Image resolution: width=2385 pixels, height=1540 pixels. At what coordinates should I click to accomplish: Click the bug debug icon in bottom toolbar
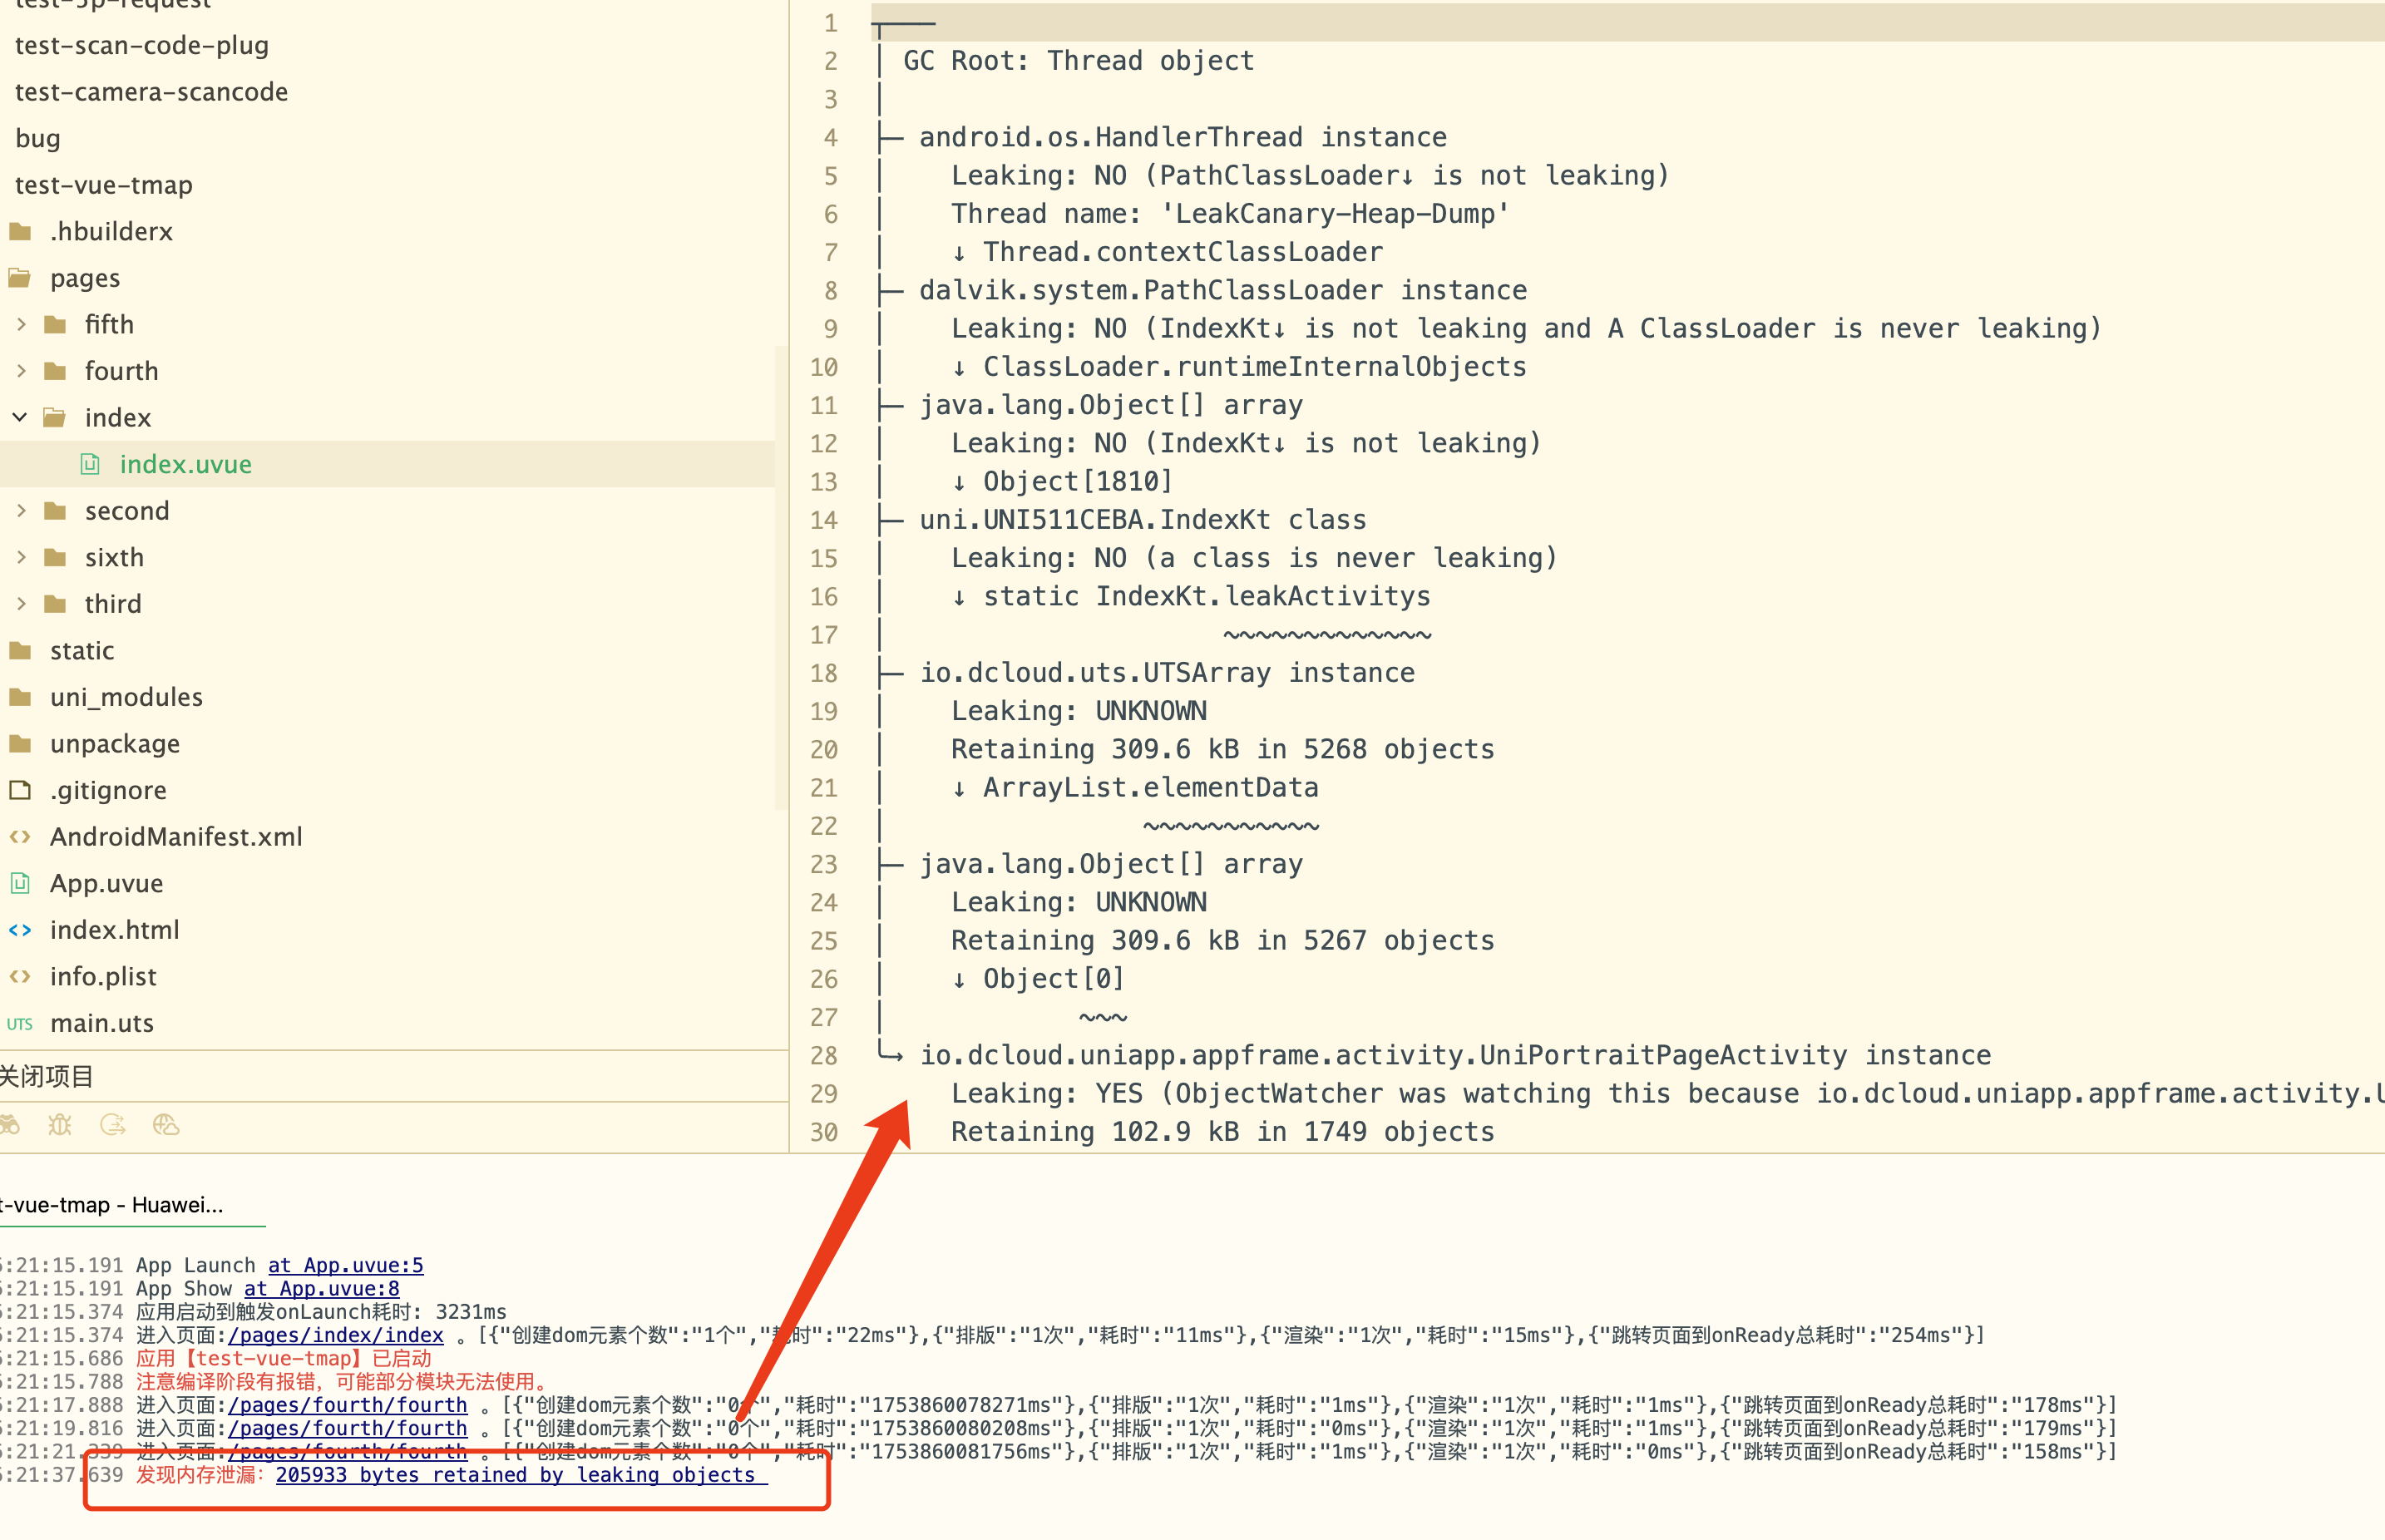click(x=60, y=1125)
